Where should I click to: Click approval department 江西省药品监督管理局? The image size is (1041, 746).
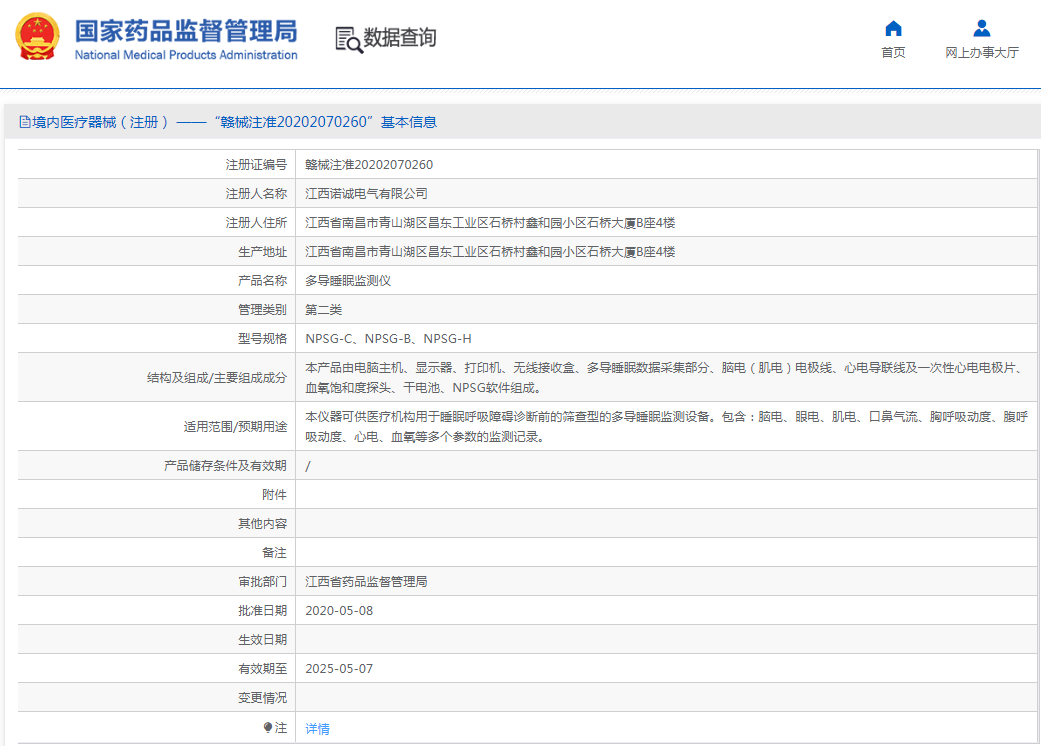pyautogui.click(x=366, y=582)
